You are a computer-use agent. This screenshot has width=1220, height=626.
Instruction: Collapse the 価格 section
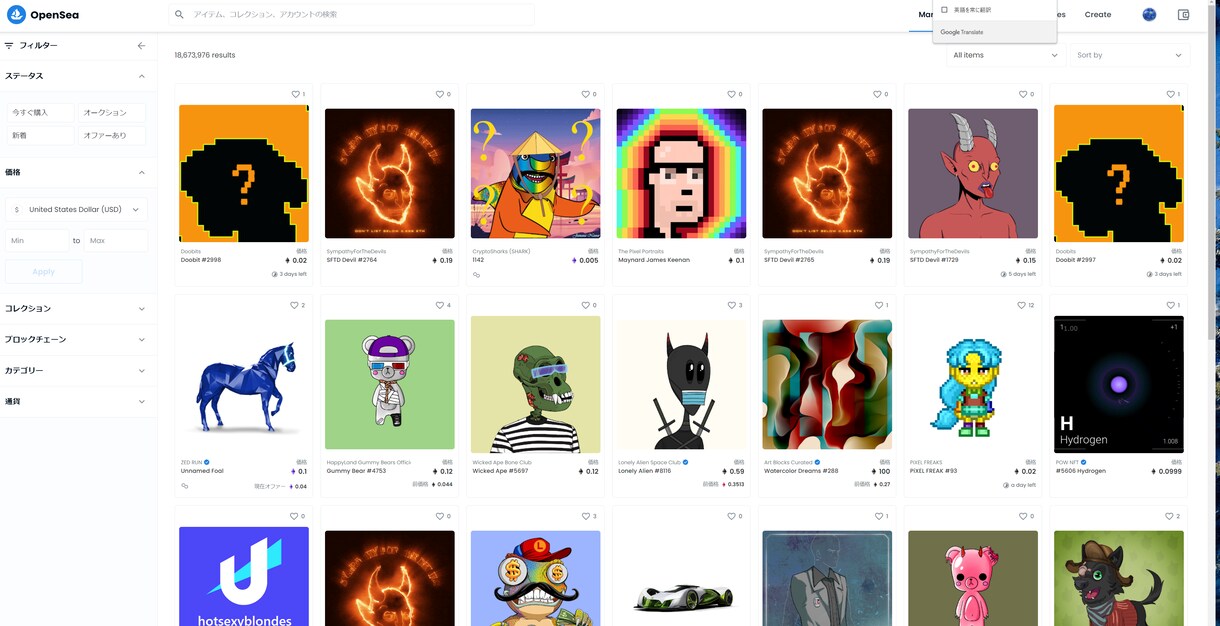click(x=78, y=172)
